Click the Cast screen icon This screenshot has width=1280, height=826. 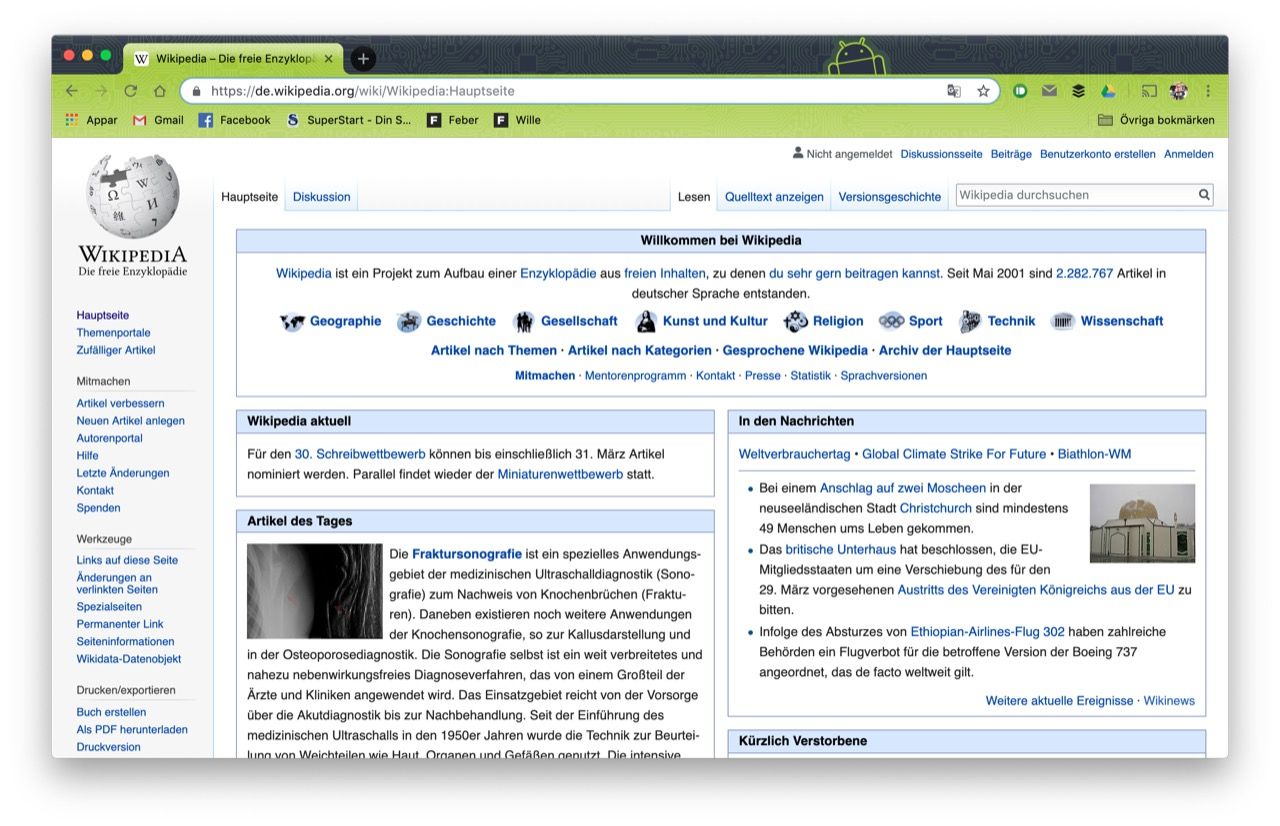tap(1149, 91)
